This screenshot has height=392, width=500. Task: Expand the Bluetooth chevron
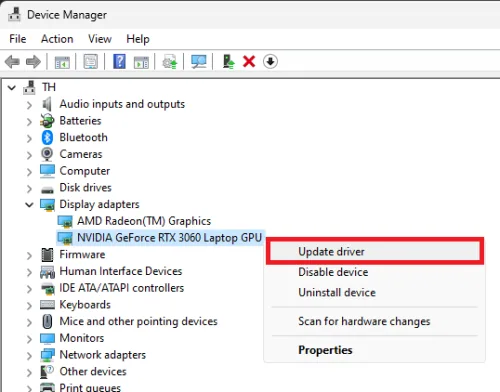[29, 138]
